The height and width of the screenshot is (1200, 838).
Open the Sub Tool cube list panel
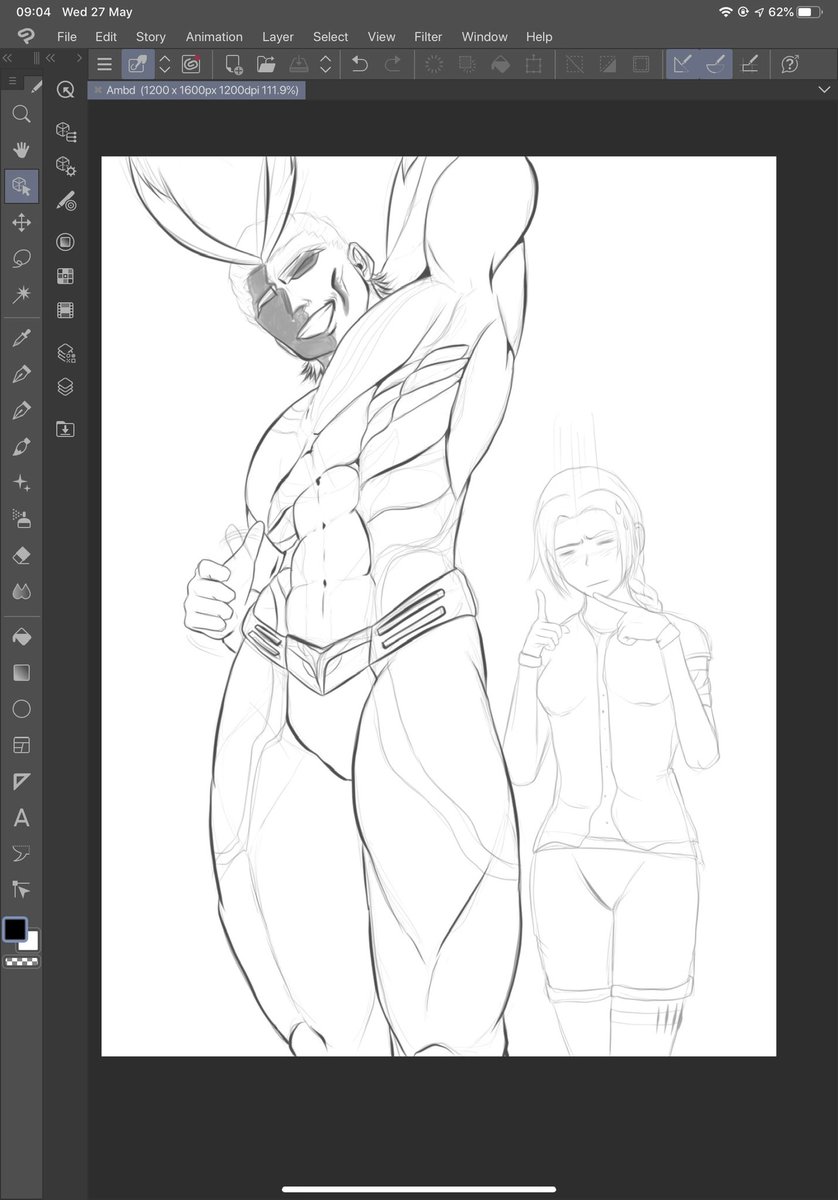66,132
